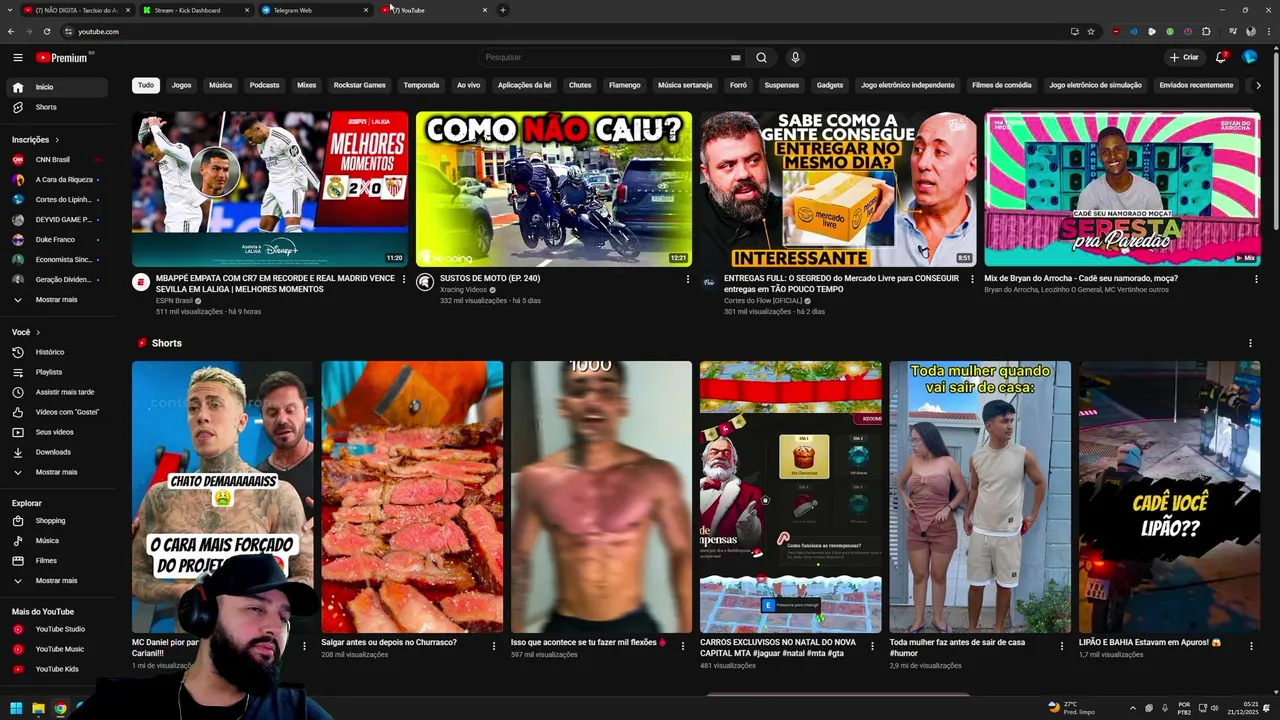
Task: Open the on-screen keyboard icon in search box
Action: 736,57
